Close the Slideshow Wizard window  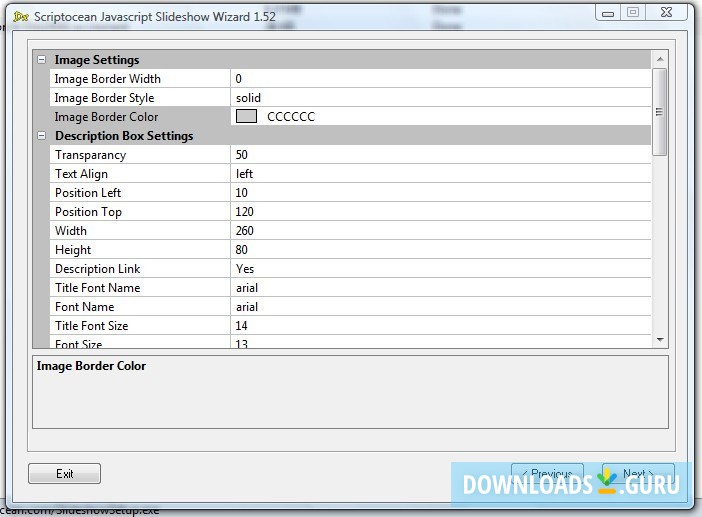[x=666, y=13]
